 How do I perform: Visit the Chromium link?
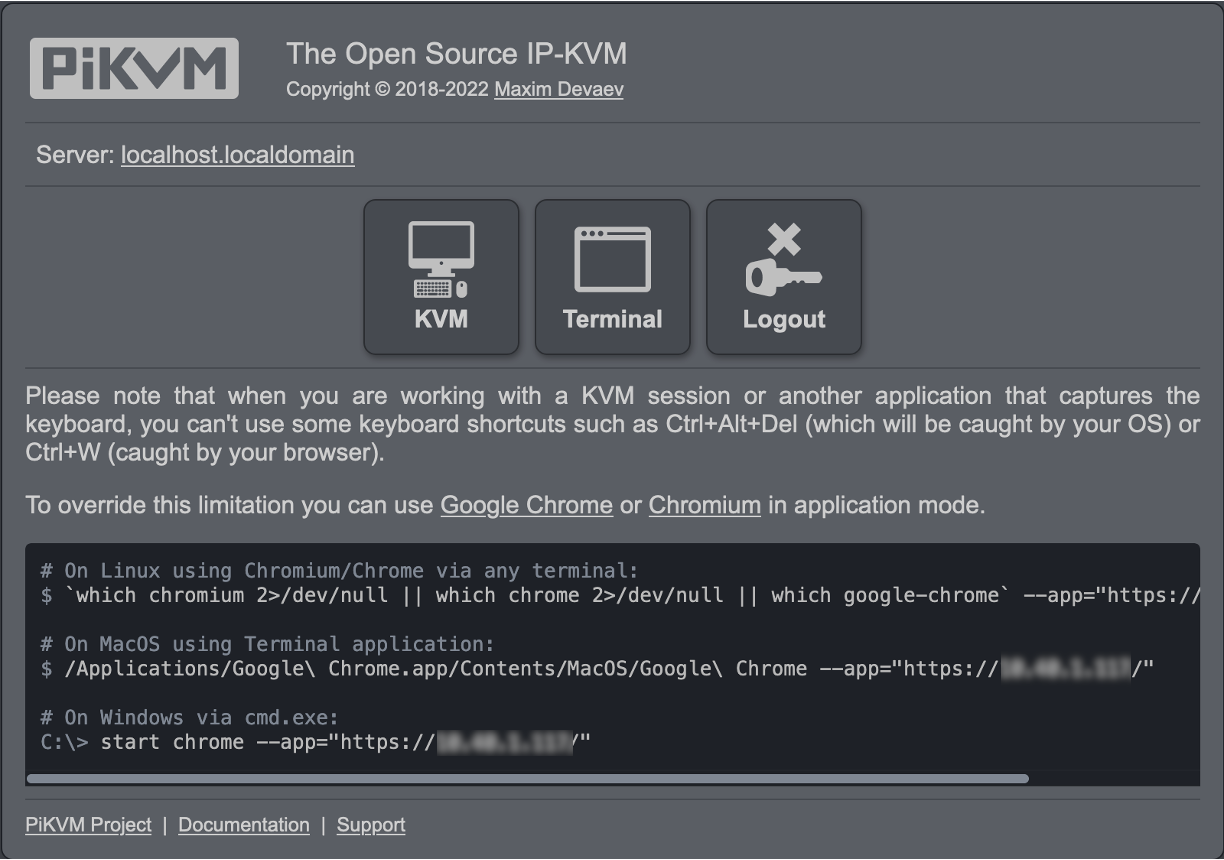[705, 505]
